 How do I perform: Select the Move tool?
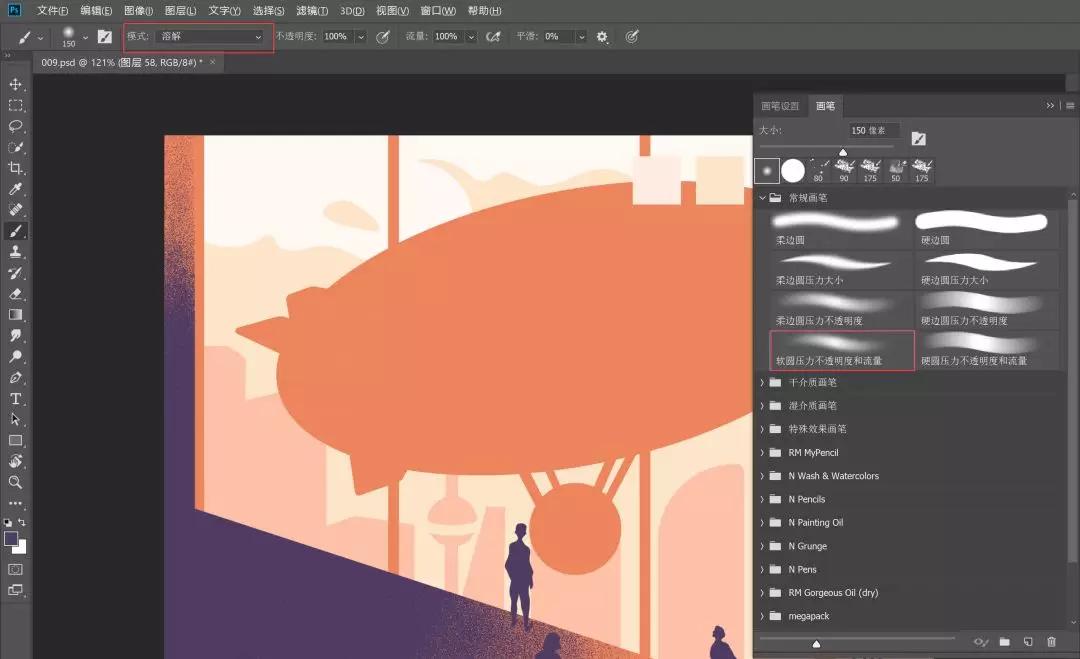(x=16, y=84)
